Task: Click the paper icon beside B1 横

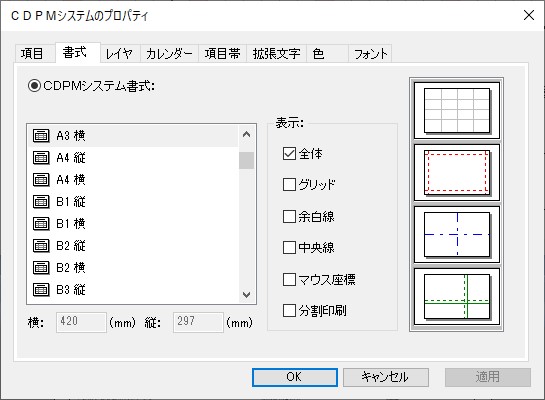Action: [x=41, y=223]
